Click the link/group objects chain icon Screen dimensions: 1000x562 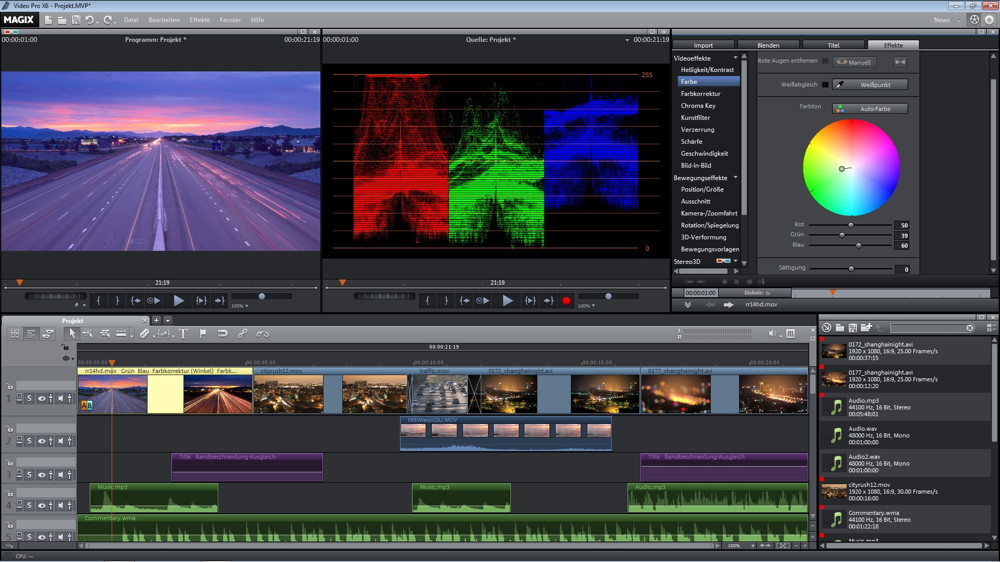coord(242,334)
